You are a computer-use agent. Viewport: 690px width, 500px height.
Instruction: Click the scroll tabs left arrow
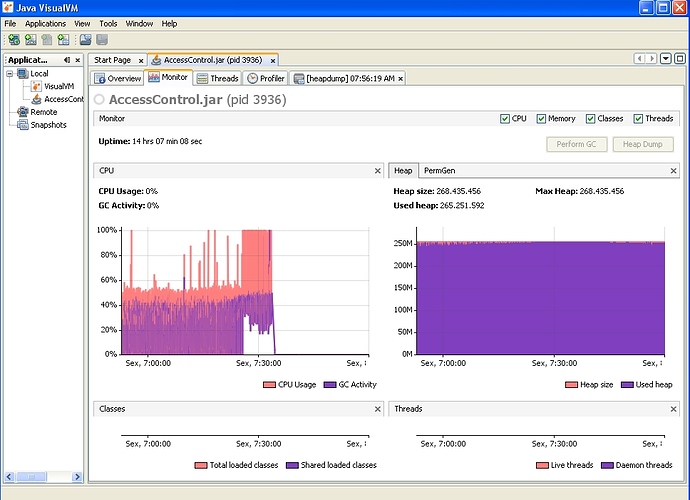pyautogui.click(x=639, y=58)
